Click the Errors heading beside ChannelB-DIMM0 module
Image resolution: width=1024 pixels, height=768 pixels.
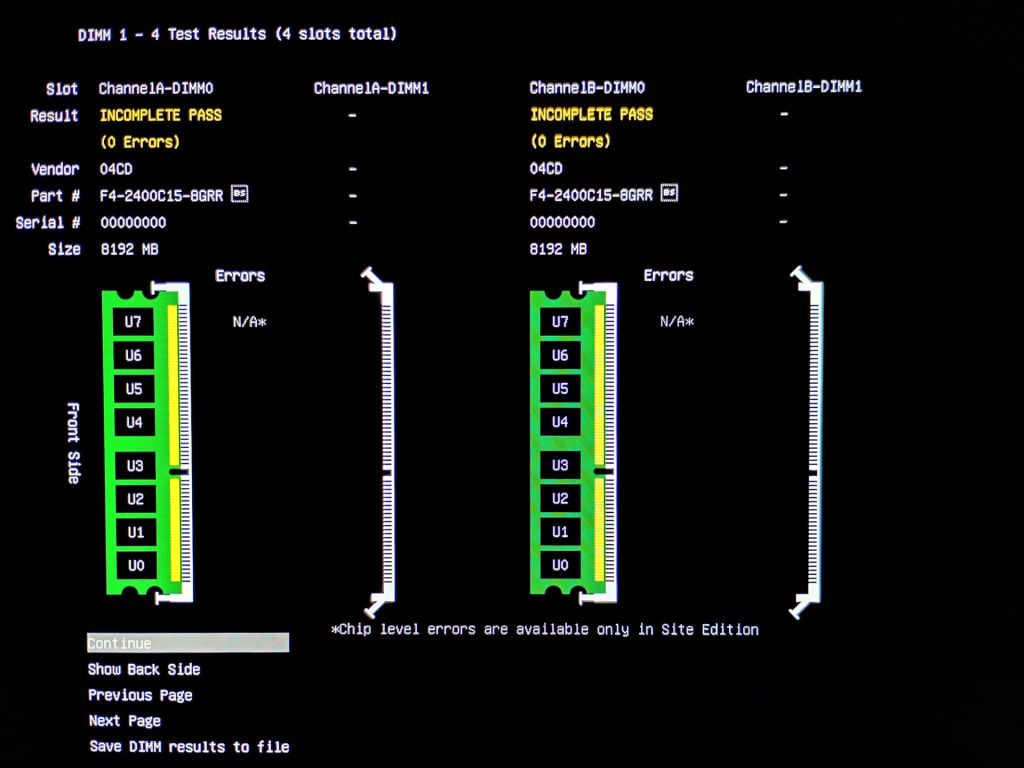point(669,276)
